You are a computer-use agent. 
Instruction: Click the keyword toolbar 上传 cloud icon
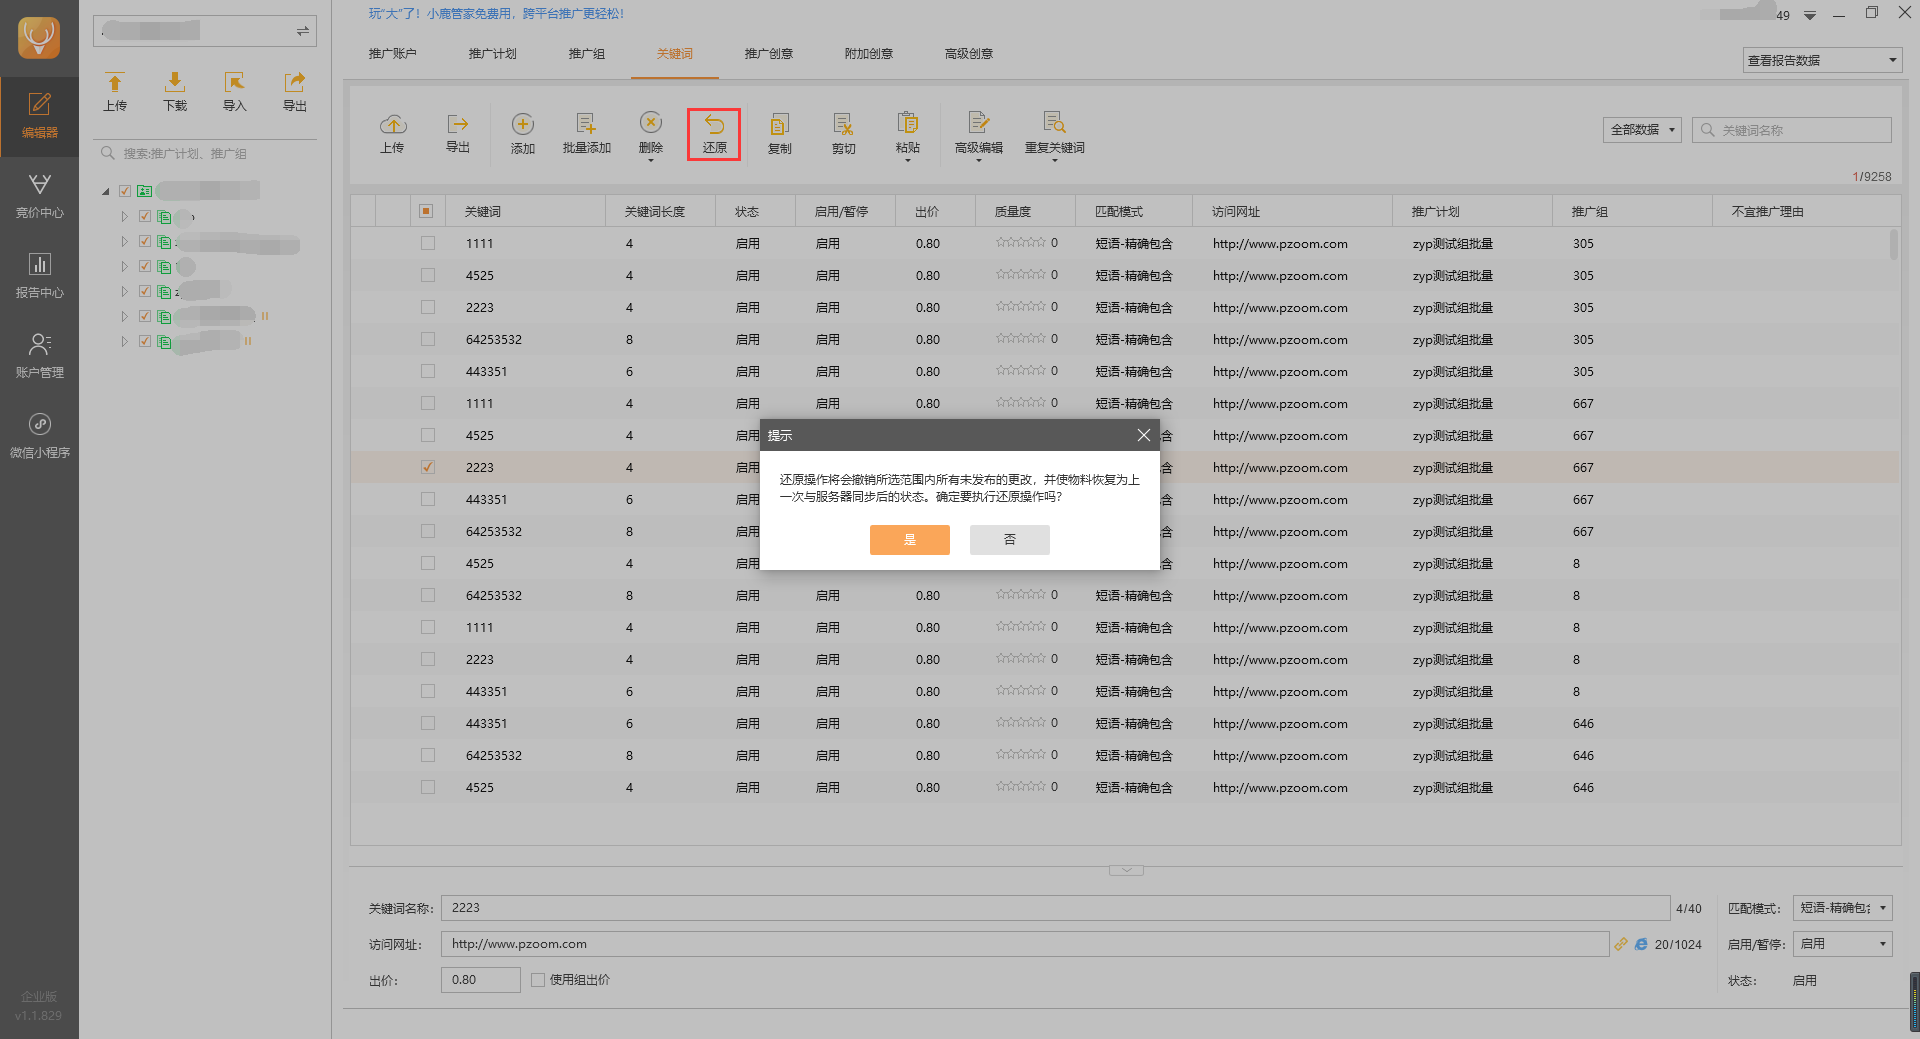392,124
